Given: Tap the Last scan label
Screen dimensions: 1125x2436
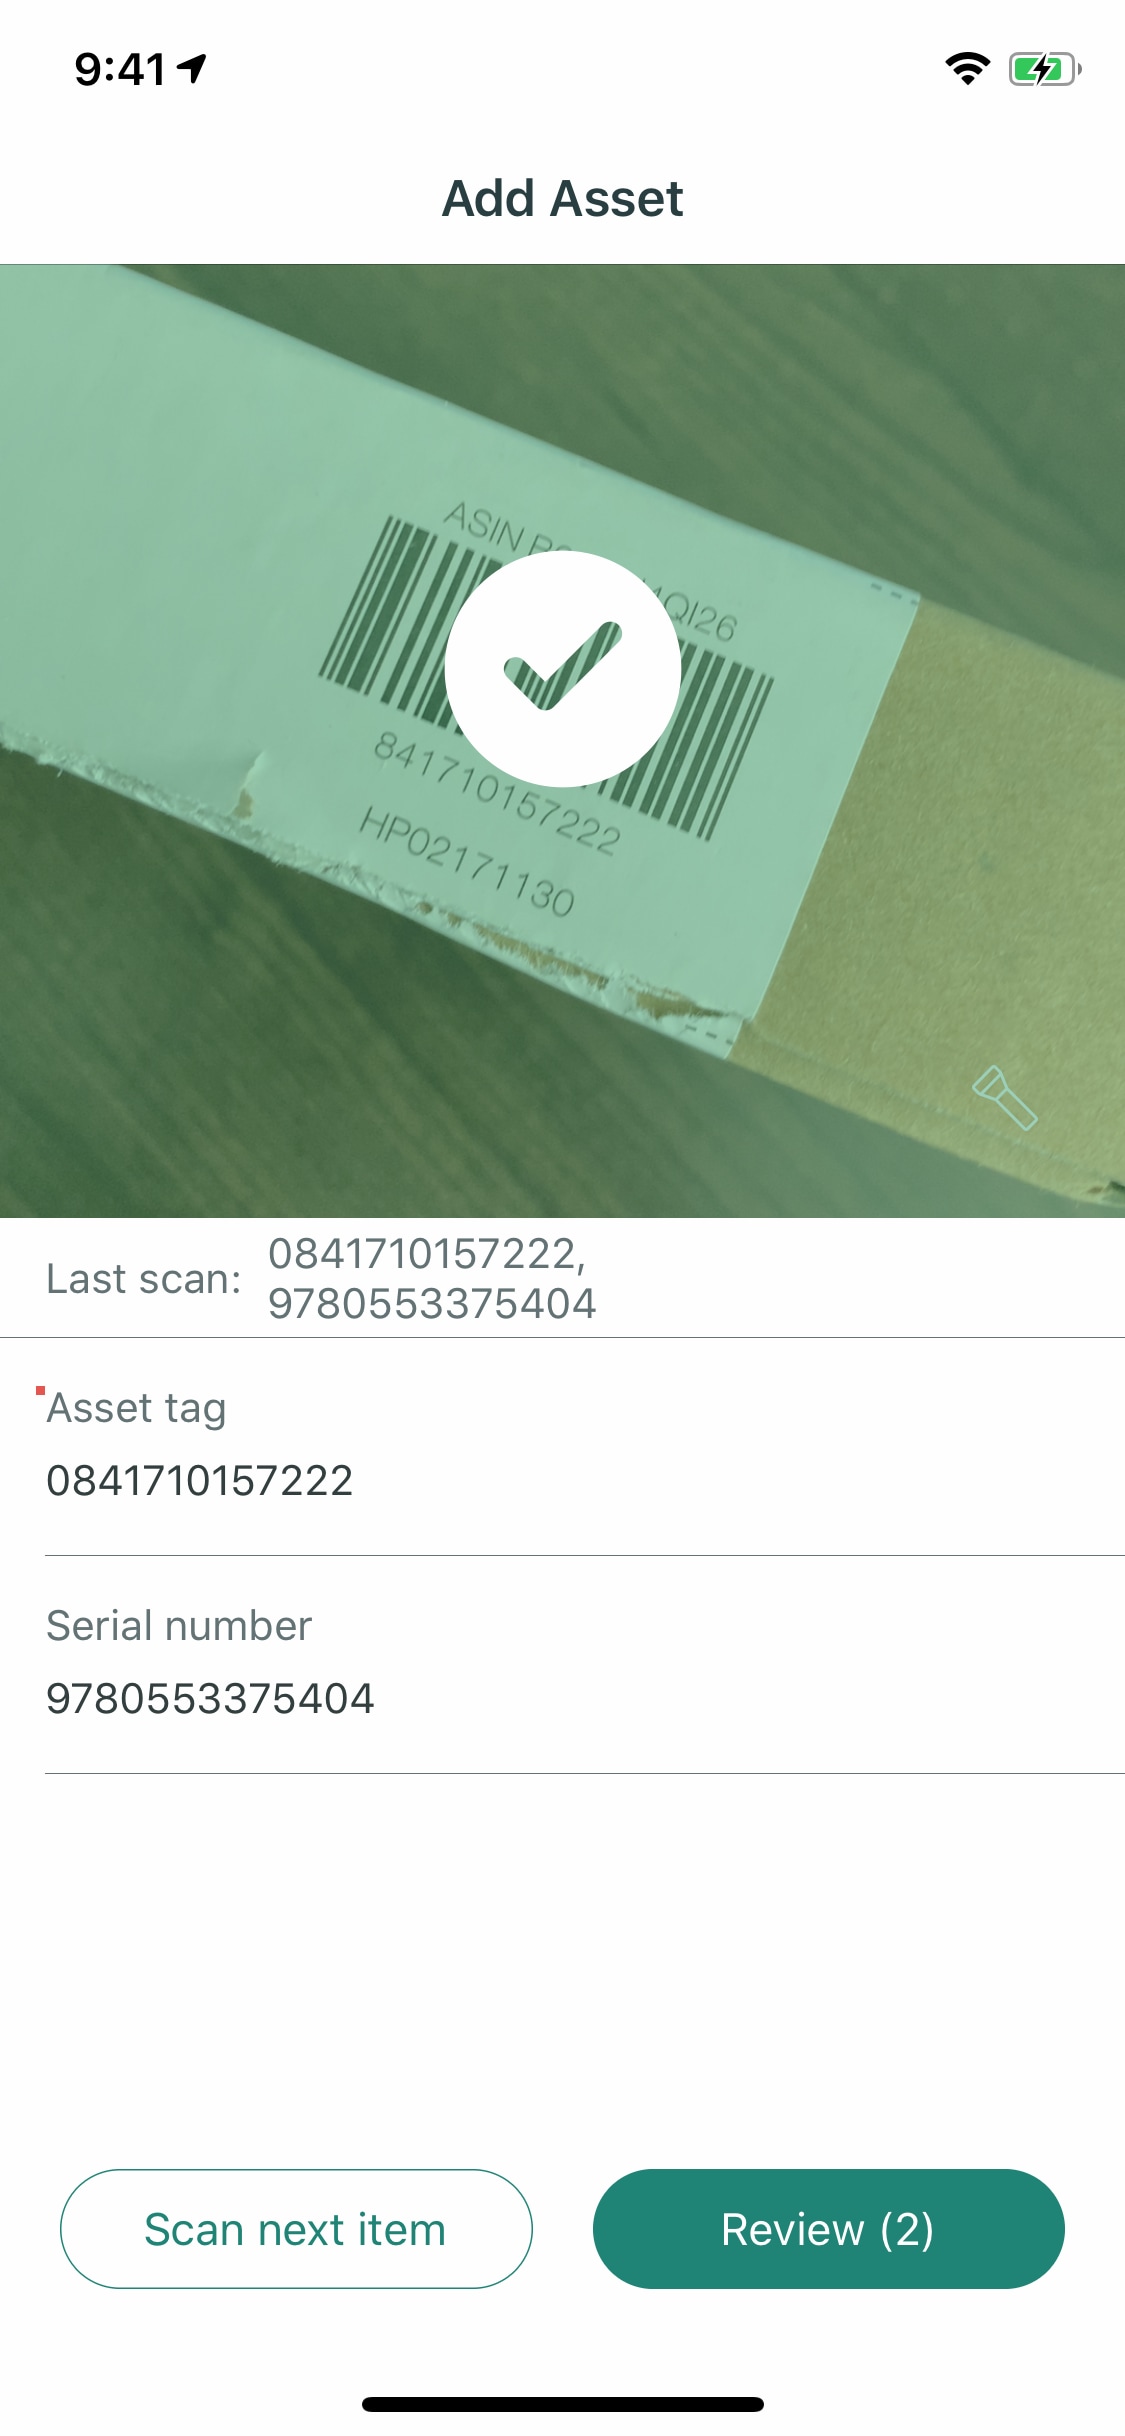Looking at the screenshot, I should [x=144, y=1279].
